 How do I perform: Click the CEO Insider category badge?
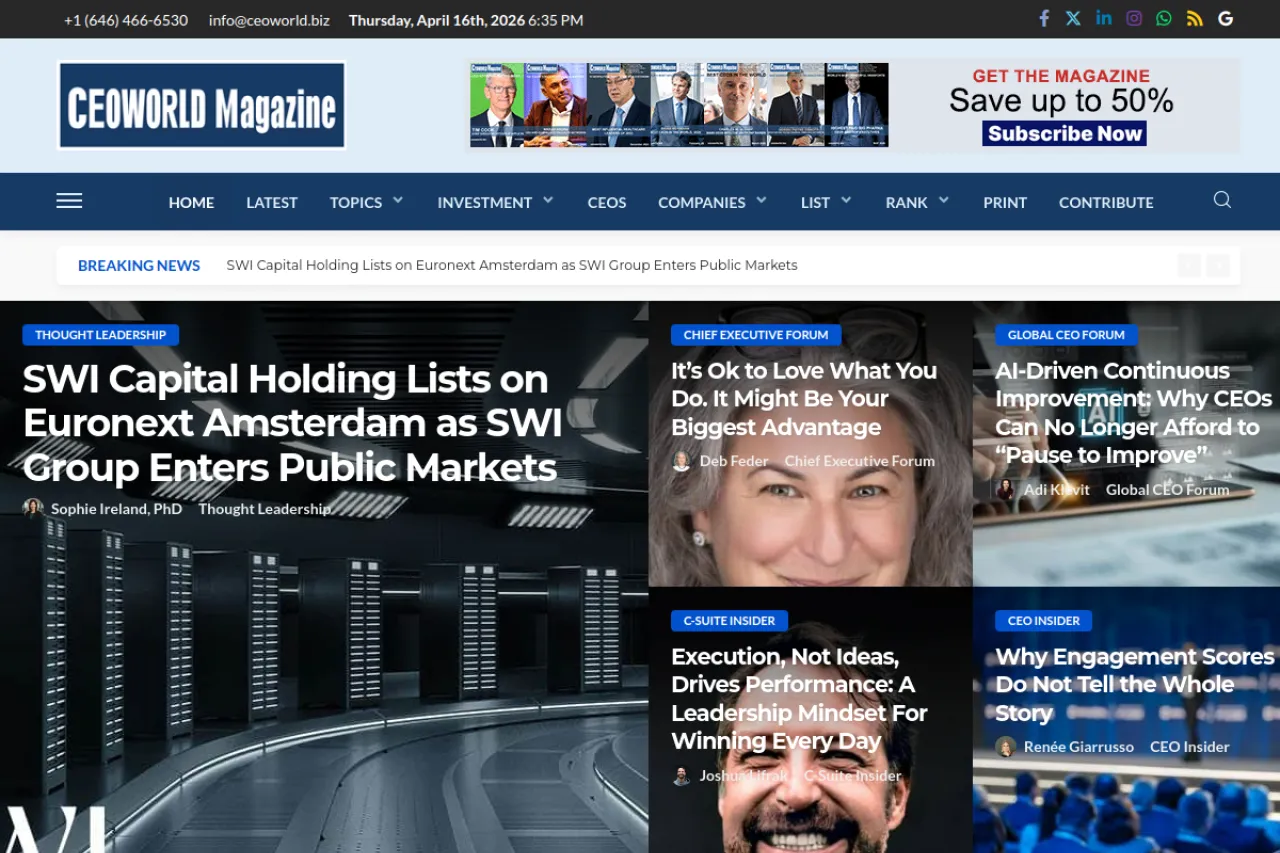pyautogui.click(x=1044, y=621)
